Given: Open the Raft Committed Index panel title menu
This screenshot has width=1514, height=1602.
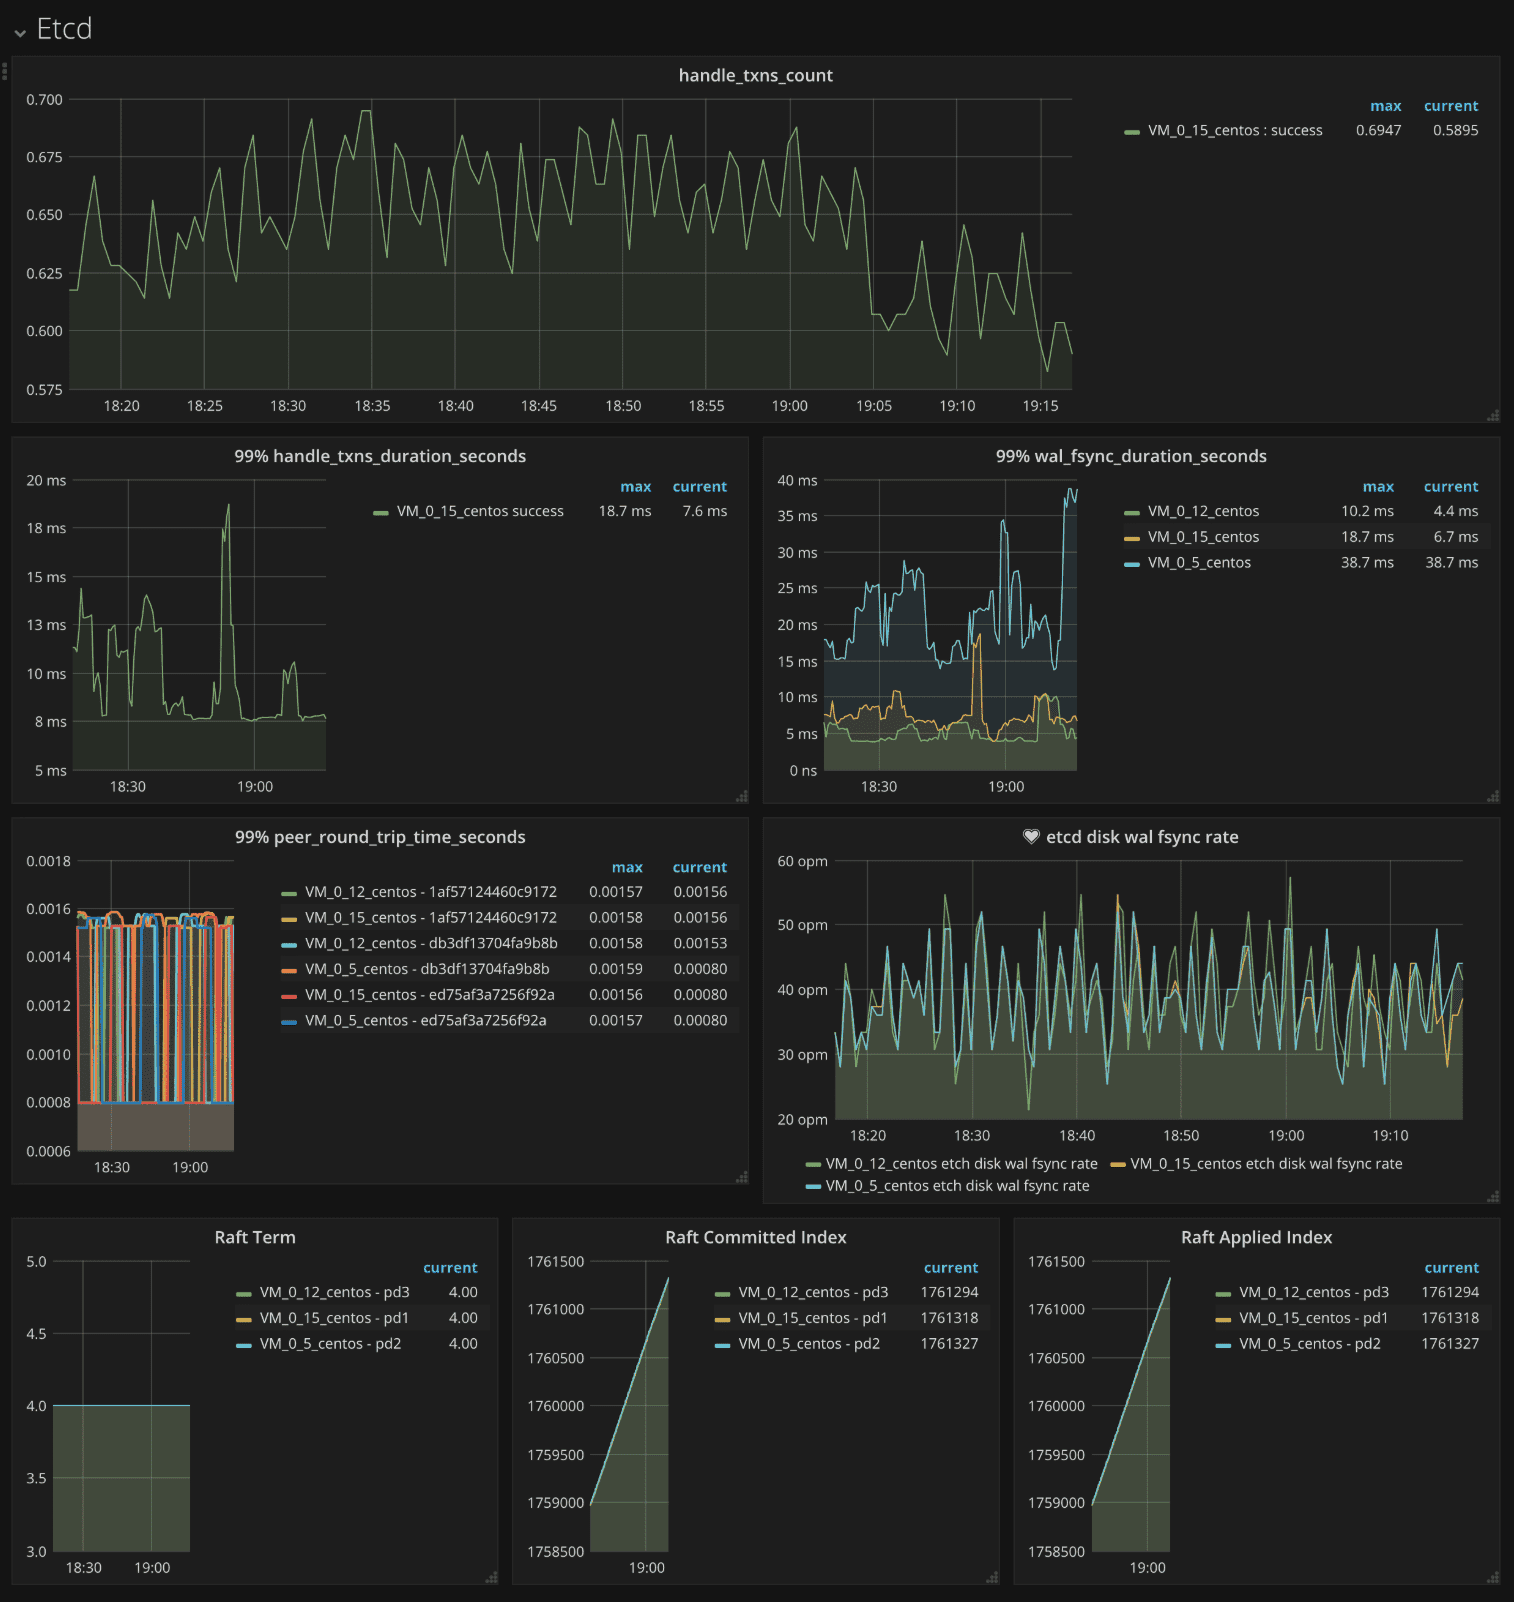Looking at the screenshot, I should tap(755, 1238).
